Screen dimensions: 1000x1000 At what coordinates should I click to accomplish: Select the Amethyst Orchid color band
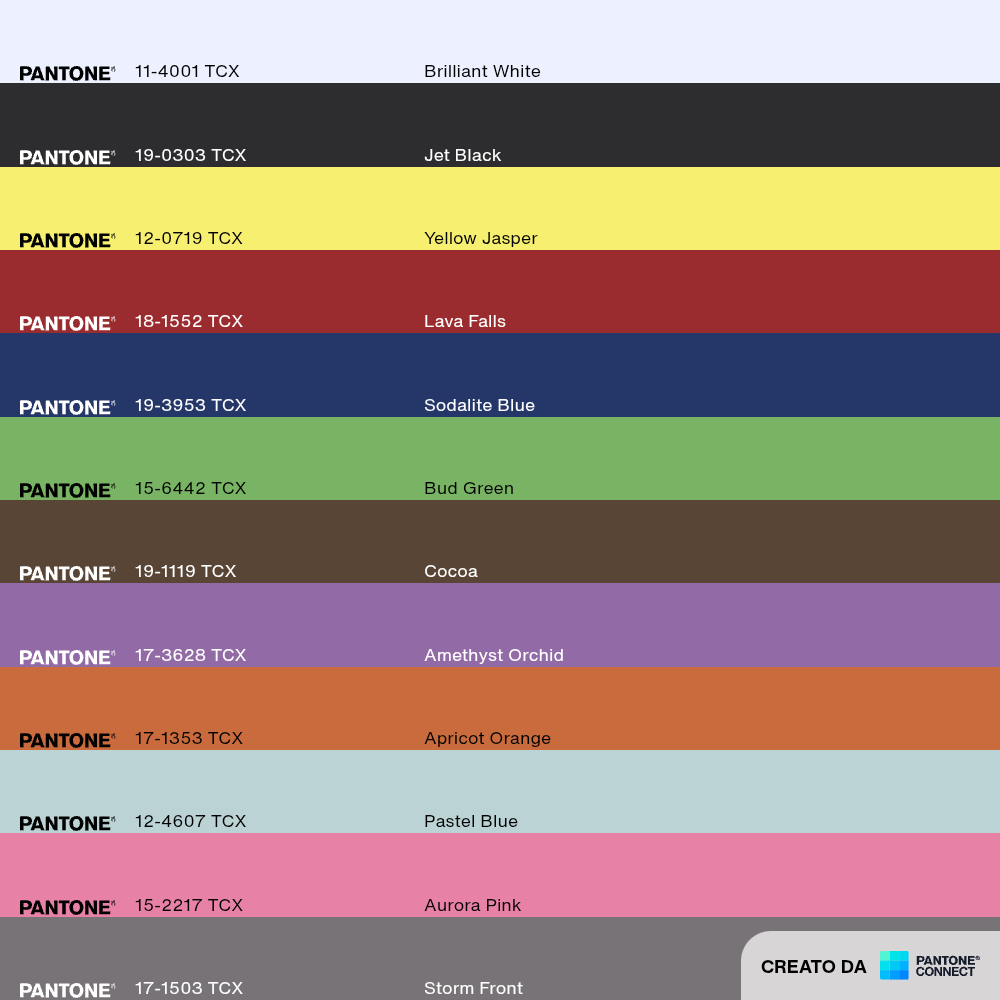point(500,625)
